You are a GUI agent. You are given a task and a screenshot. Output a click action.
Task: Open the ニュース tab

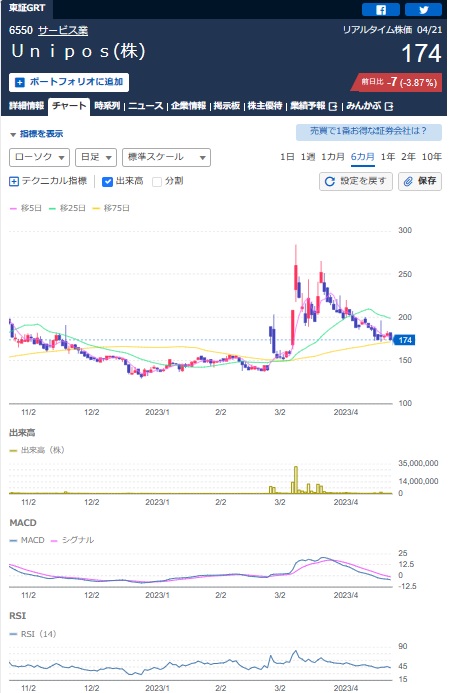click(x=145, y=106)
